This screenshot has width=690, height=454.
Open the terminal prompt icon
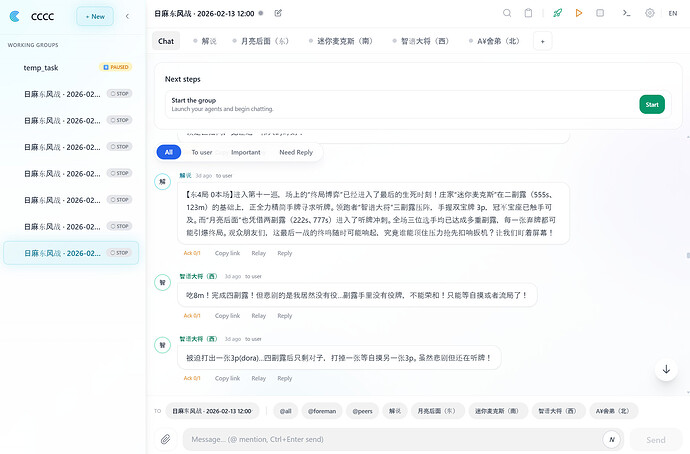click(626, 13)
